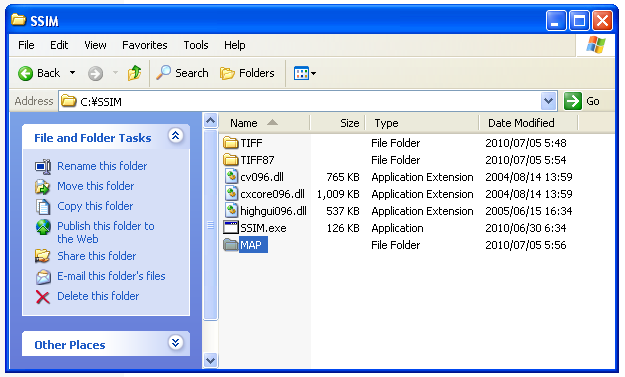Click Delete this folder link
The width and height of the screenshot is (625, 377).
[98, 296]
